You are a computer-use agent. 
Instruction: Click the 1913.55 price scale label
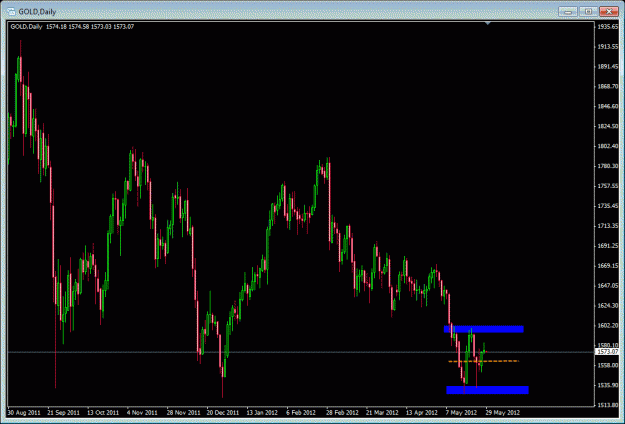(x=608, y=47)
